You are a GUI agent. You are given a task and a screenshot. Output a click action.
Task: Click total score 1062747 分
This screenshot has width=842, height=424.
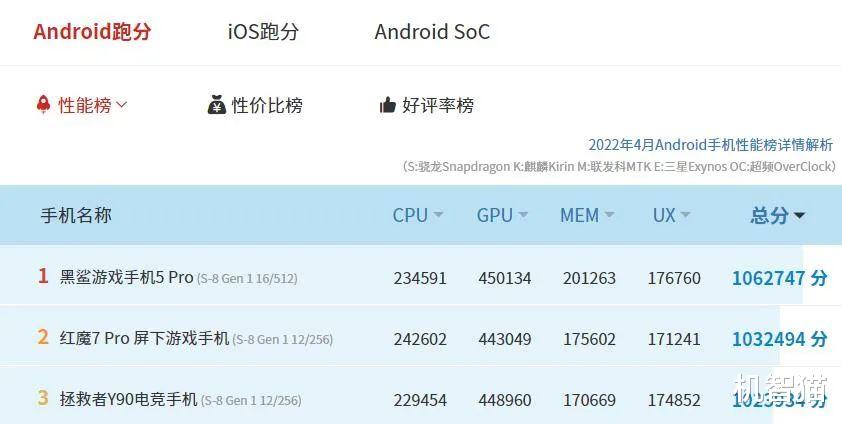[x=779, y=278]
